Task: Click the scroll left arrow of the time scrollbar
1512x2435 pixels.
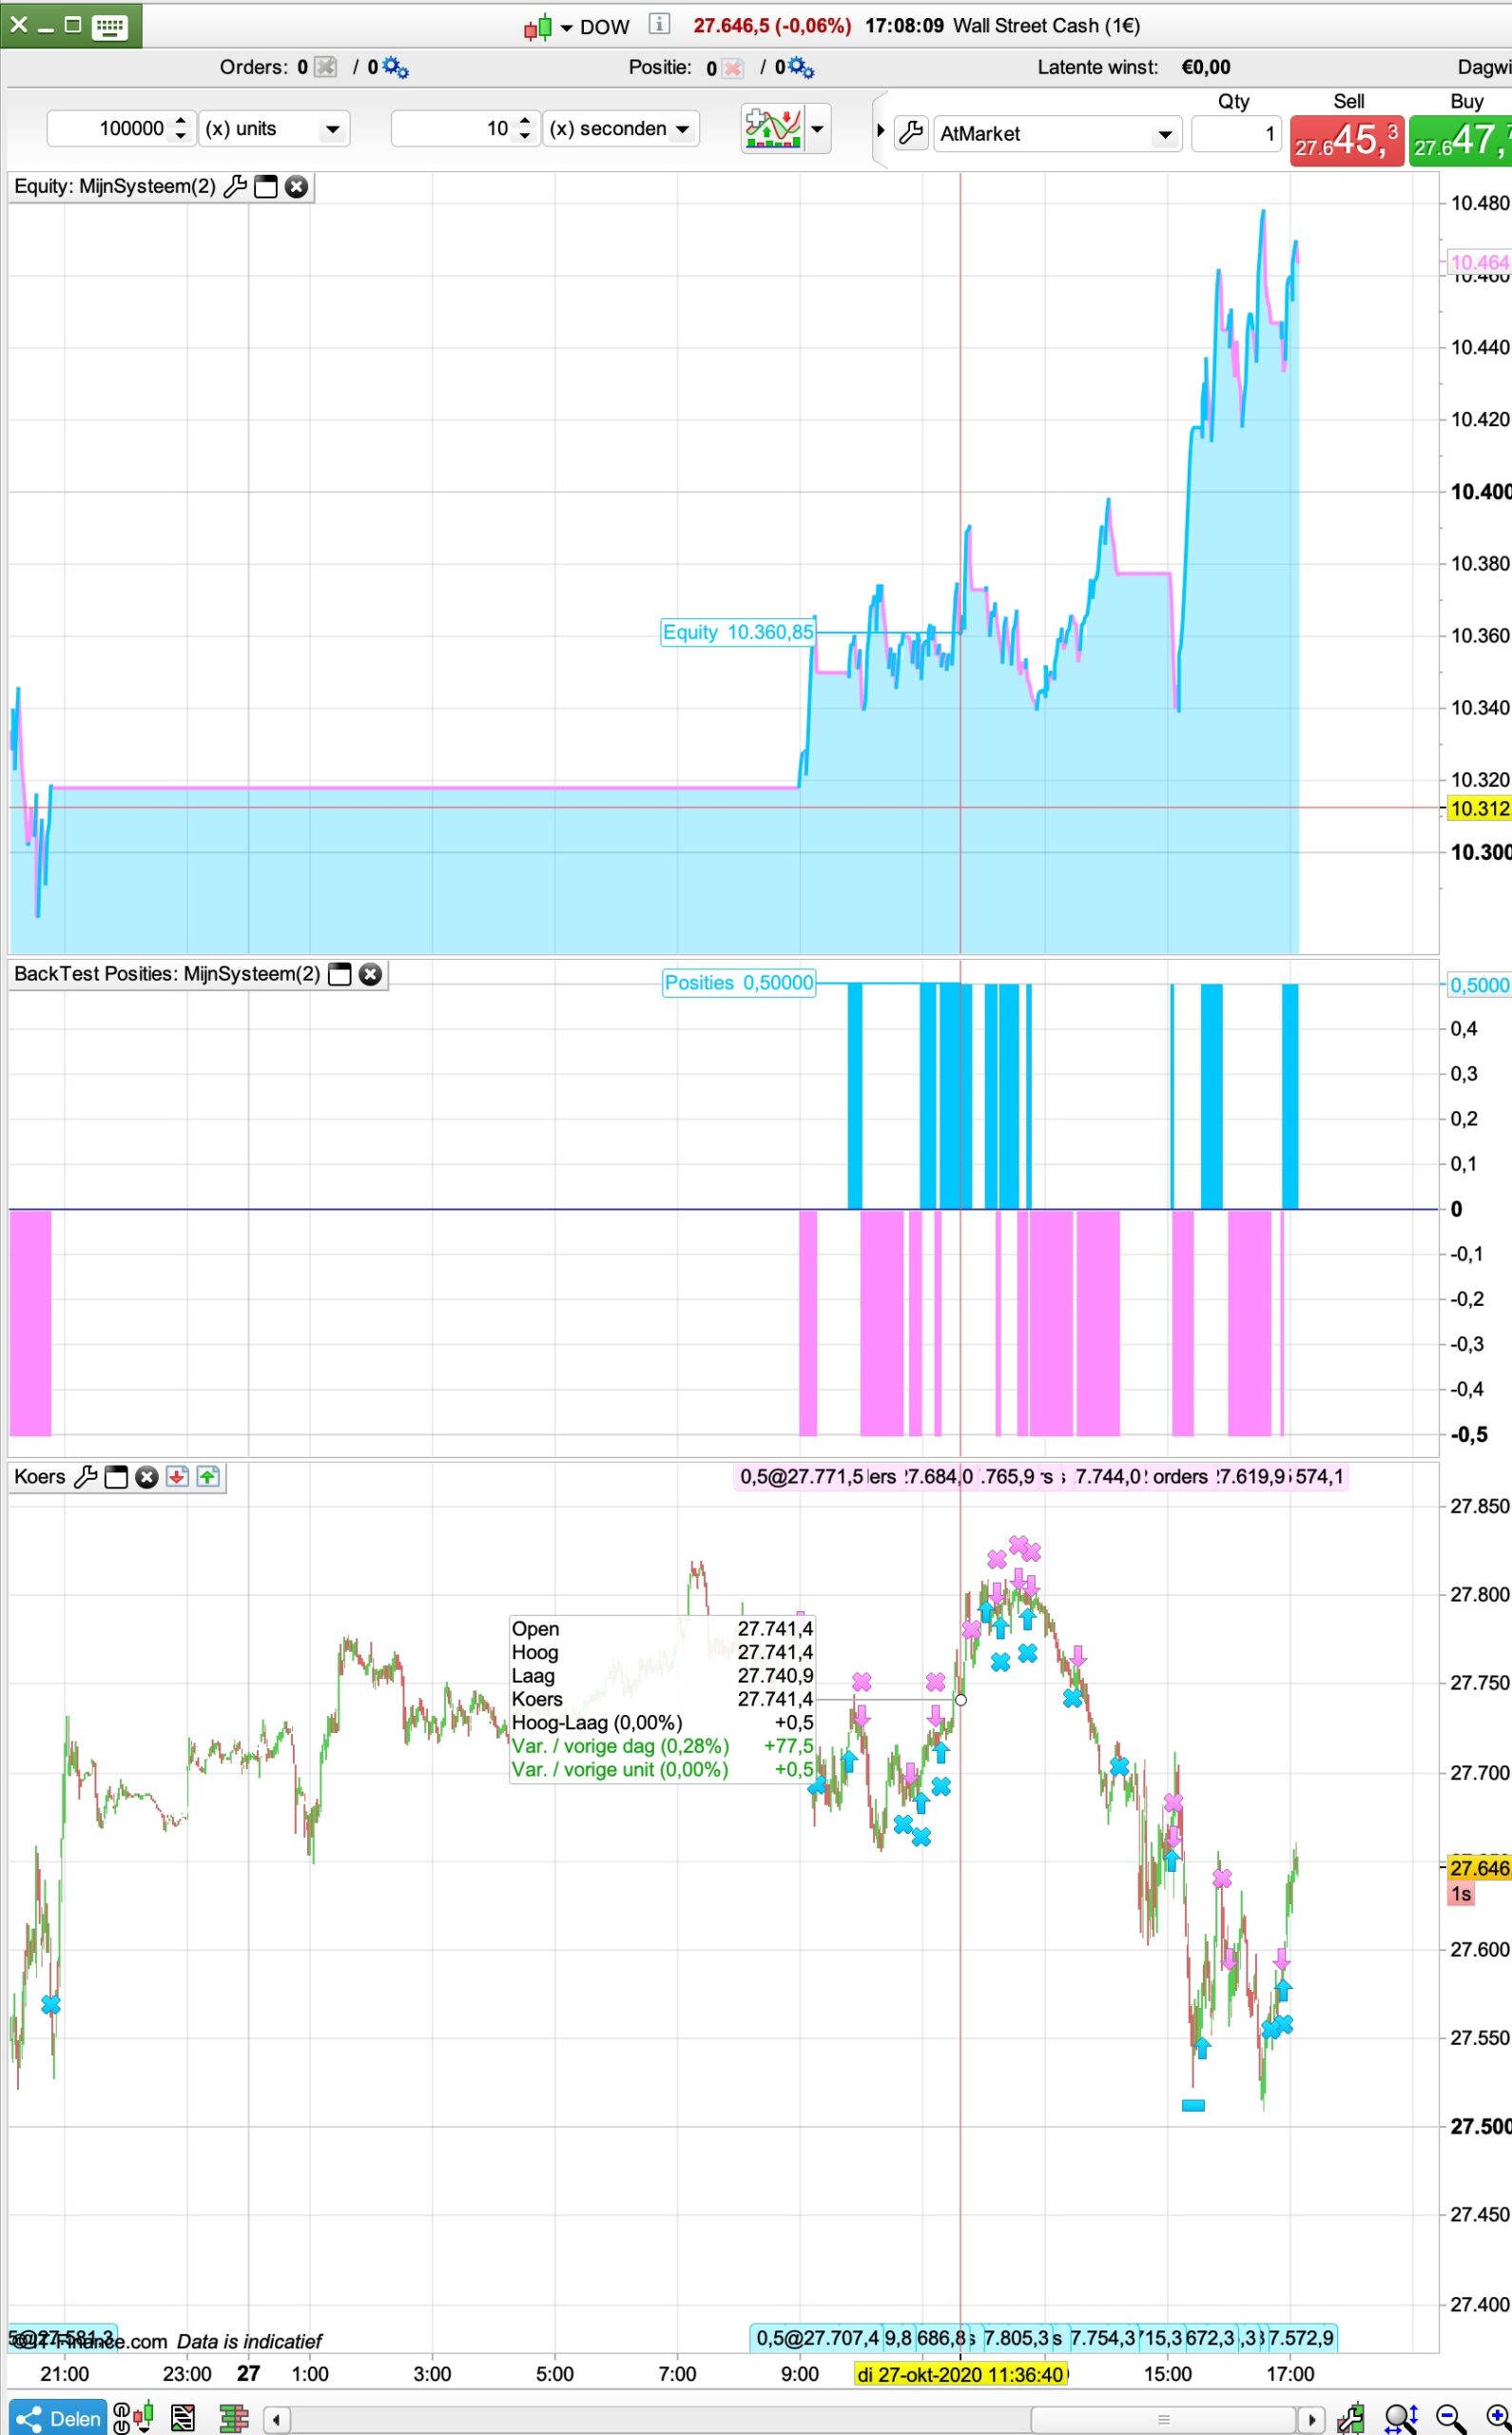Action: pyautogui.click(x=277, y=2420)
